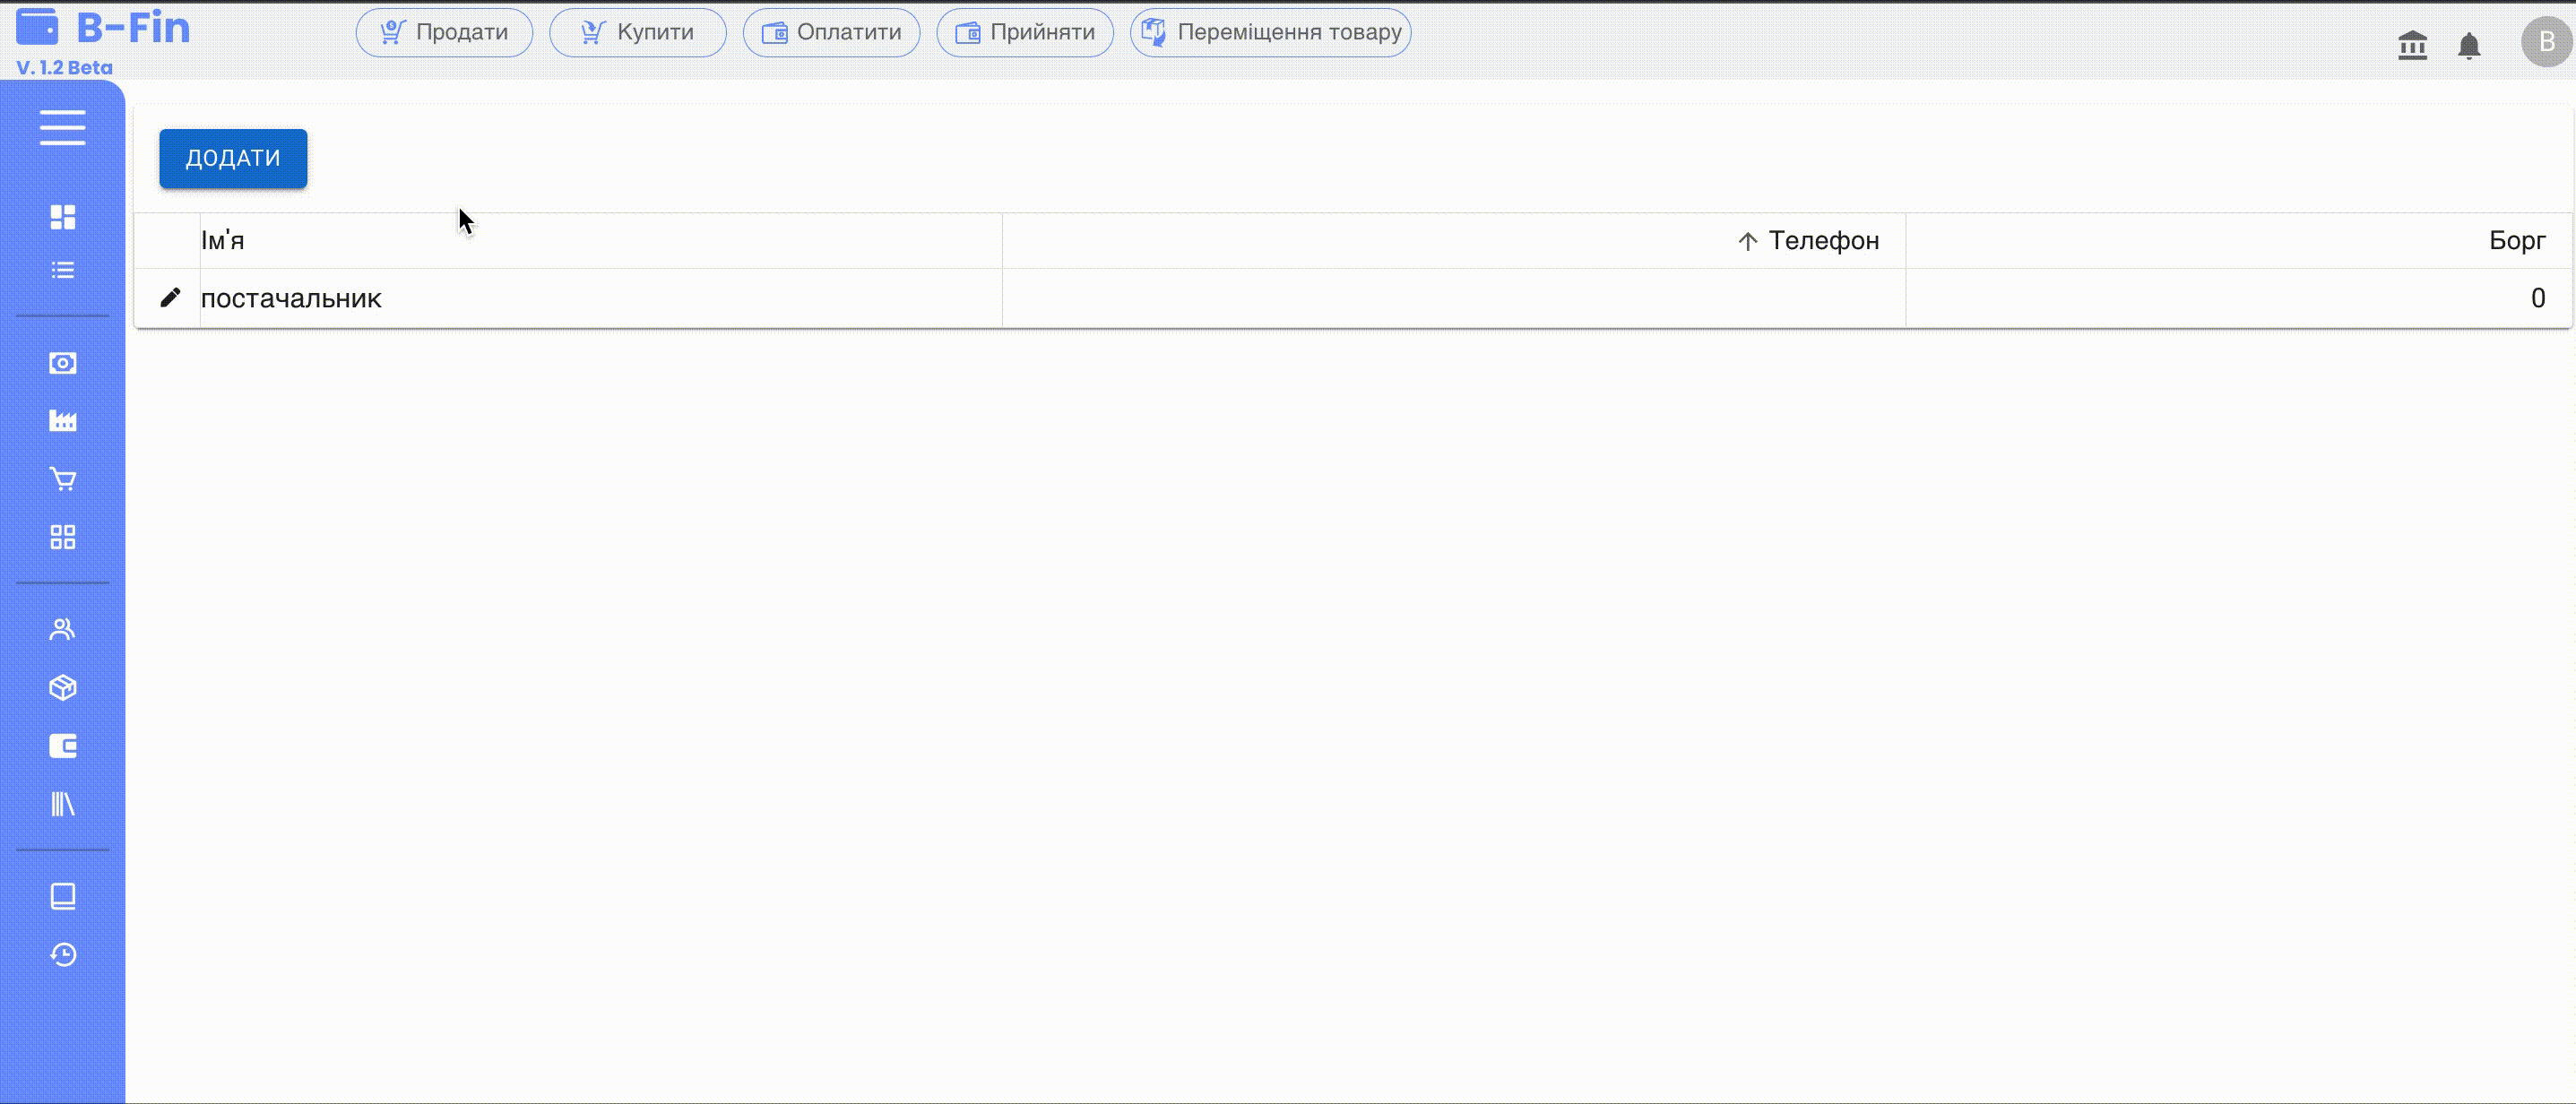The image size is (2576, 1104).
Task: Toggle the sort arrow beside Телефон
Action: (x=1747, y=242)
